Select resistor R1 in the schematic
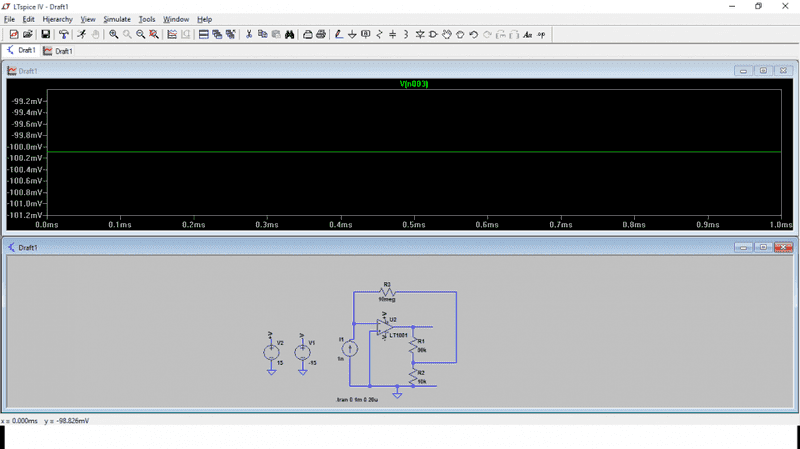This screenshot has width=800, height=449. pos(413,346)
